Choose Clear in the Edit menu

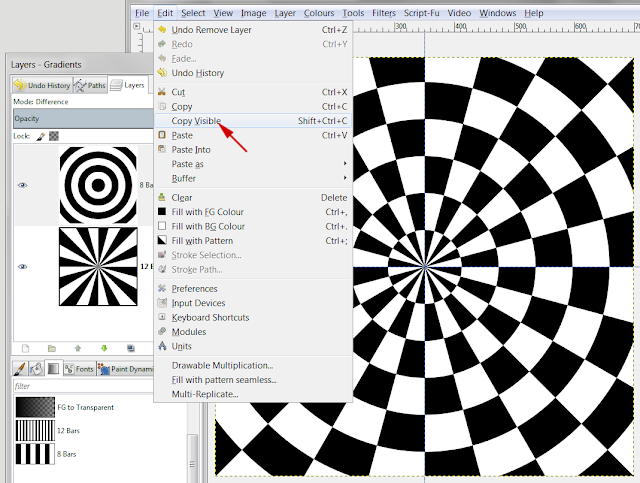253,198
